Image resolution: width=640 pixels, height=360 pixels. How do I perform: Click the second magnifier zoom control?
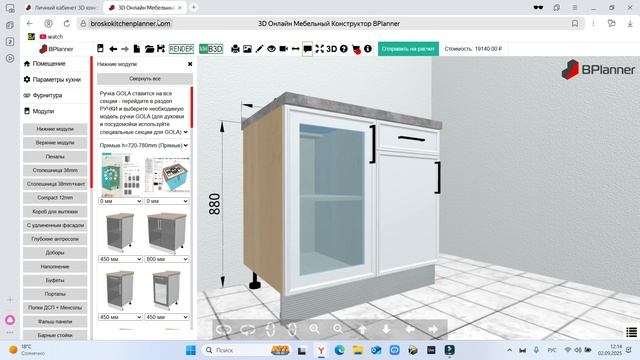pyautogui.click(x=338, y=329)
